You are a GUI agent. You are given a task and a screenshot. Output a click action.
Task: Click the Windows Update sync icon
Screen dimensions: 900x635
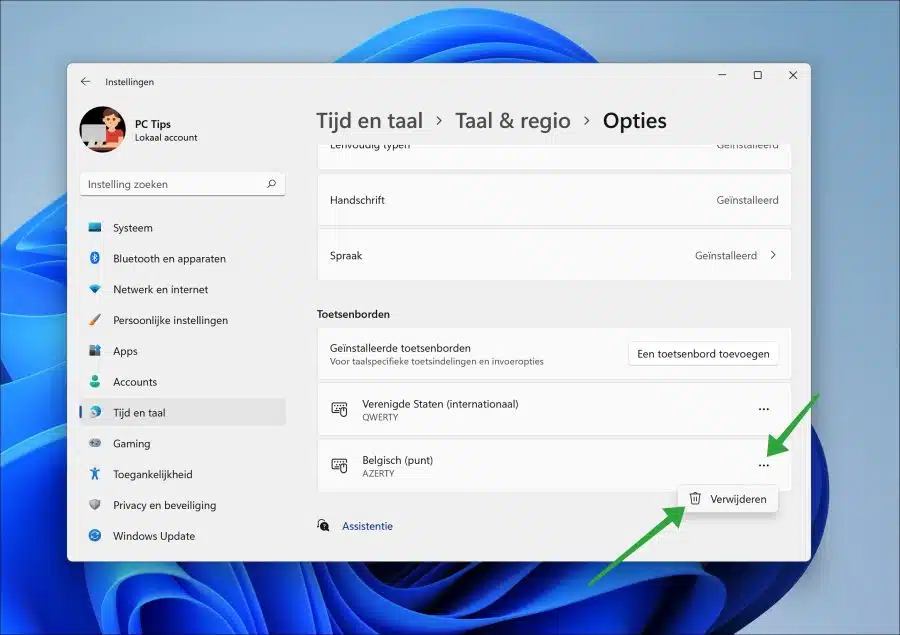[x=95, y=536]
